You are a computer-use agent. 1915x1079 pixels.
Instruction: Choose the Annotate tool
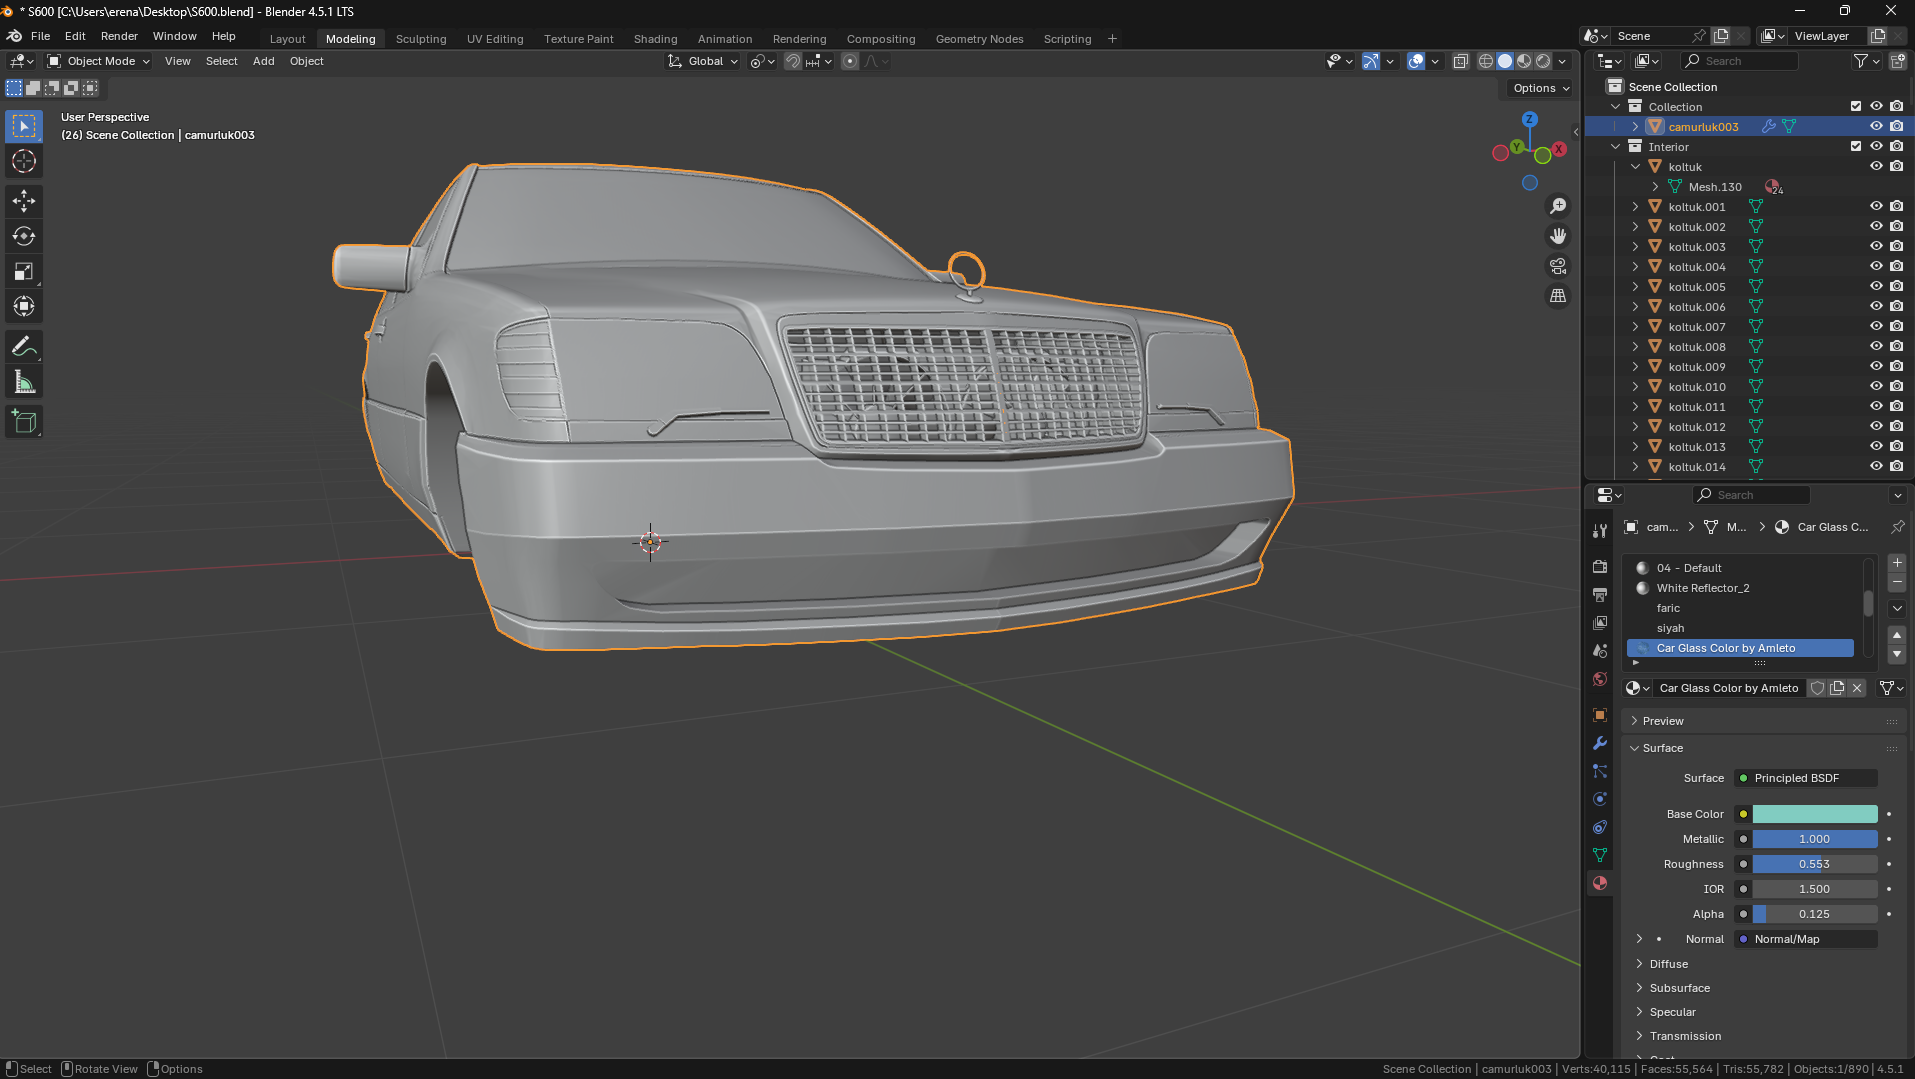24,347
